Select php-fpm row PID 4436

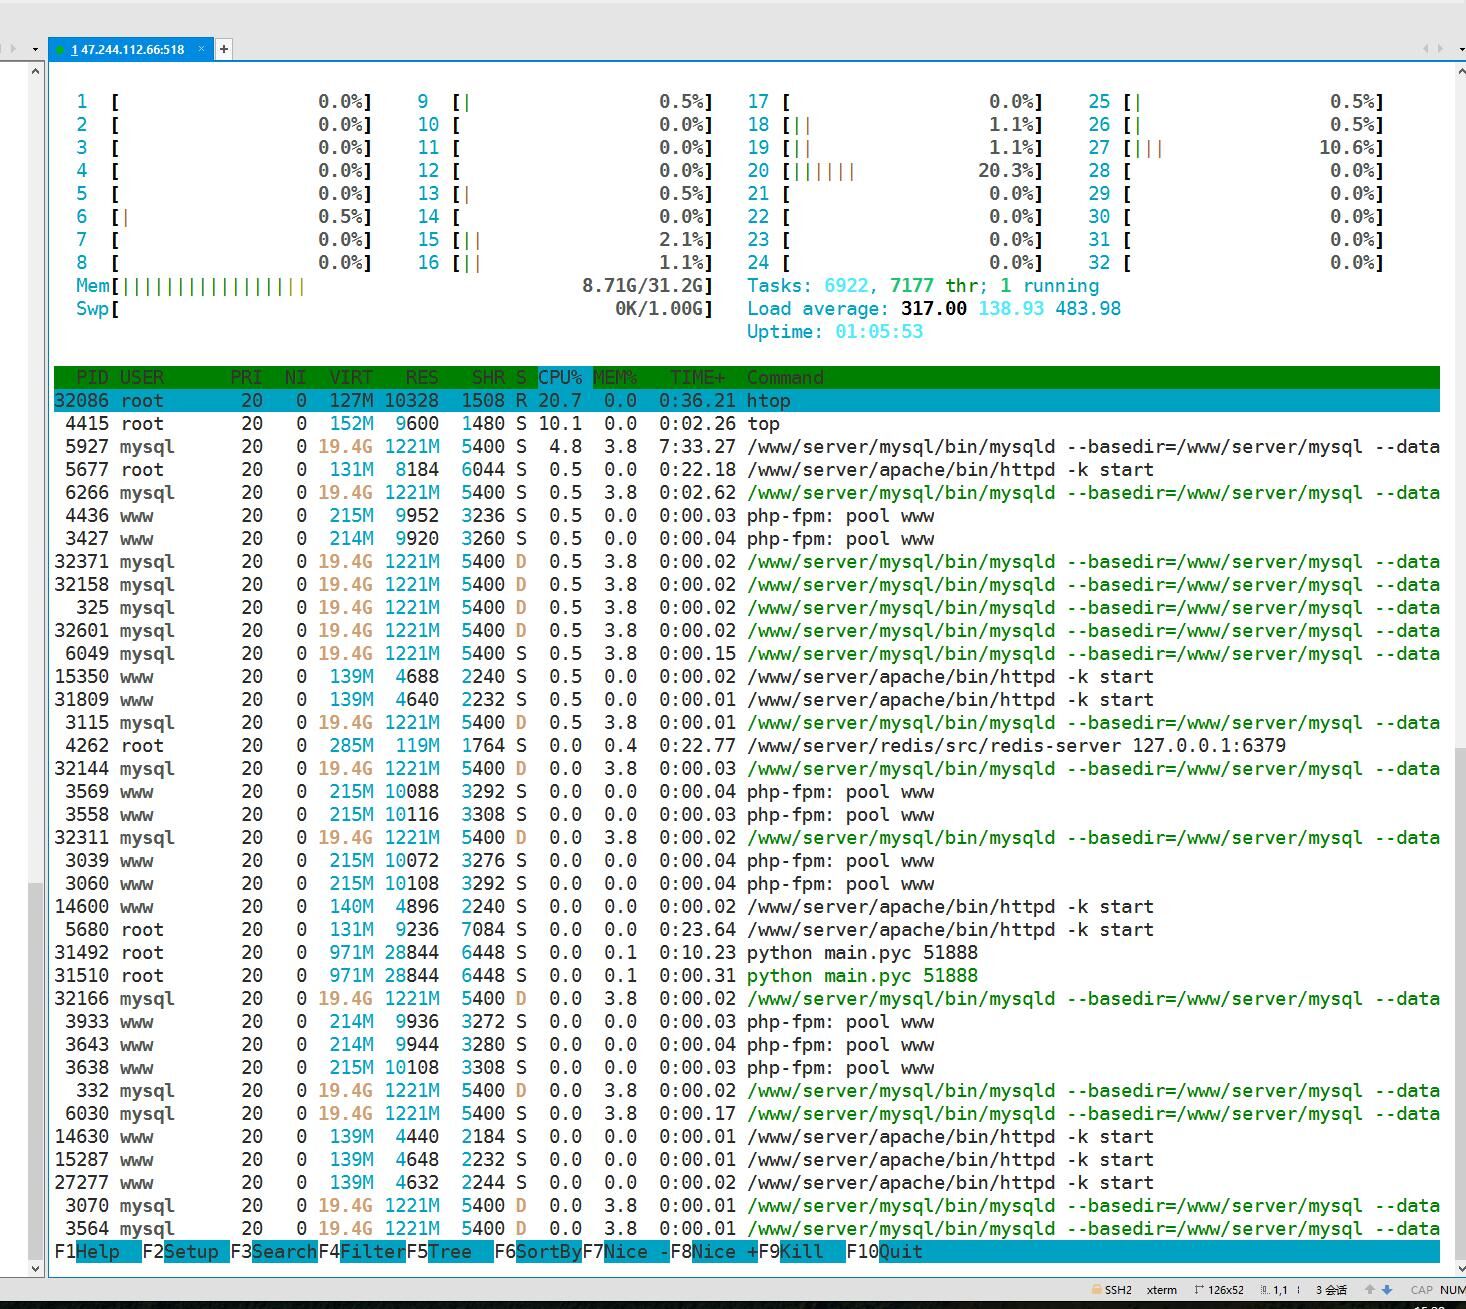[x=747, y=516]
